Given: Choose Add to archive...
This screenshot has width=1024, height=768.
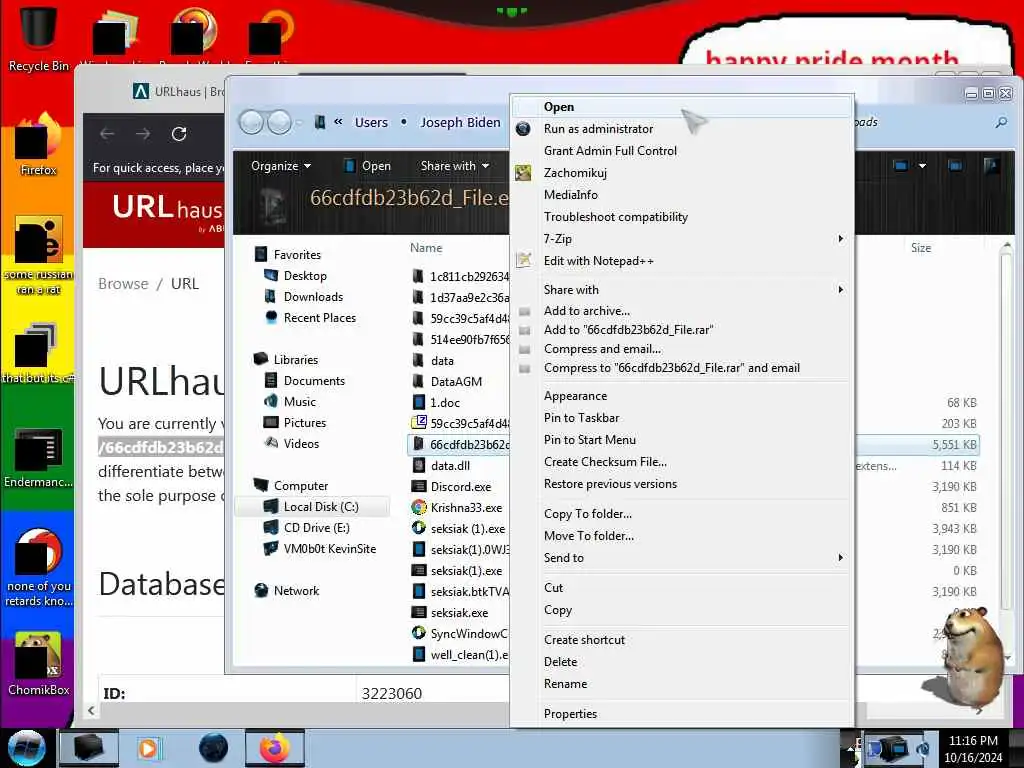Looking at the screenshot, I should pos(682,311).
